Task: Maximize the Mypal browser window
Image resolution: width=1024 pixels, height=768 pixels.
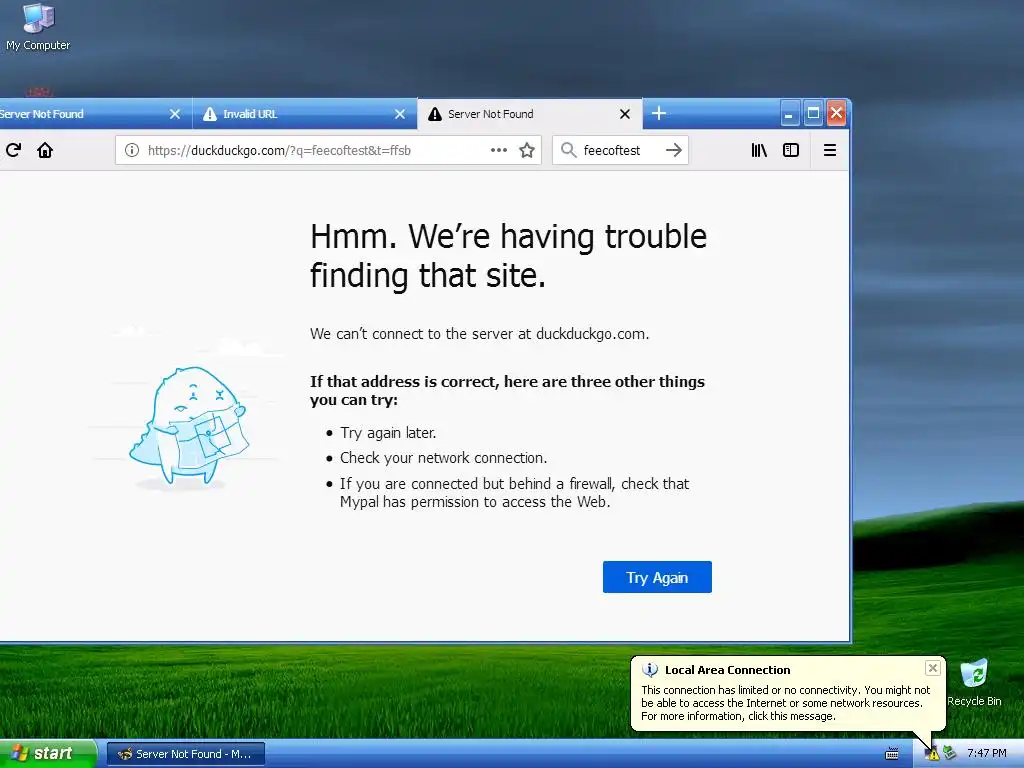Action: pos(813,114)
